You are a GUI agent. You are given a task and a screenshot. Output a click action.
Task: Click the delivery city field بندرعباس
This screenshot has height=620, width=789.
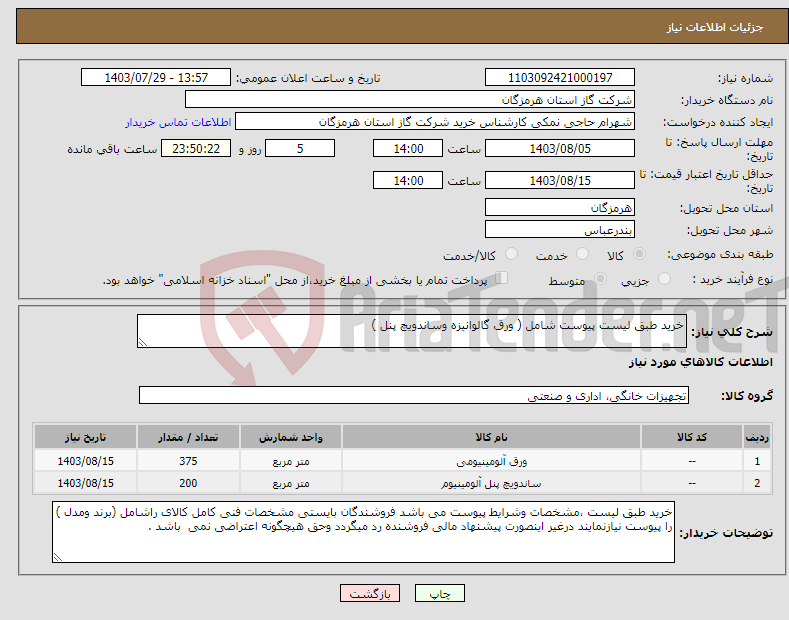coord(560,229)
